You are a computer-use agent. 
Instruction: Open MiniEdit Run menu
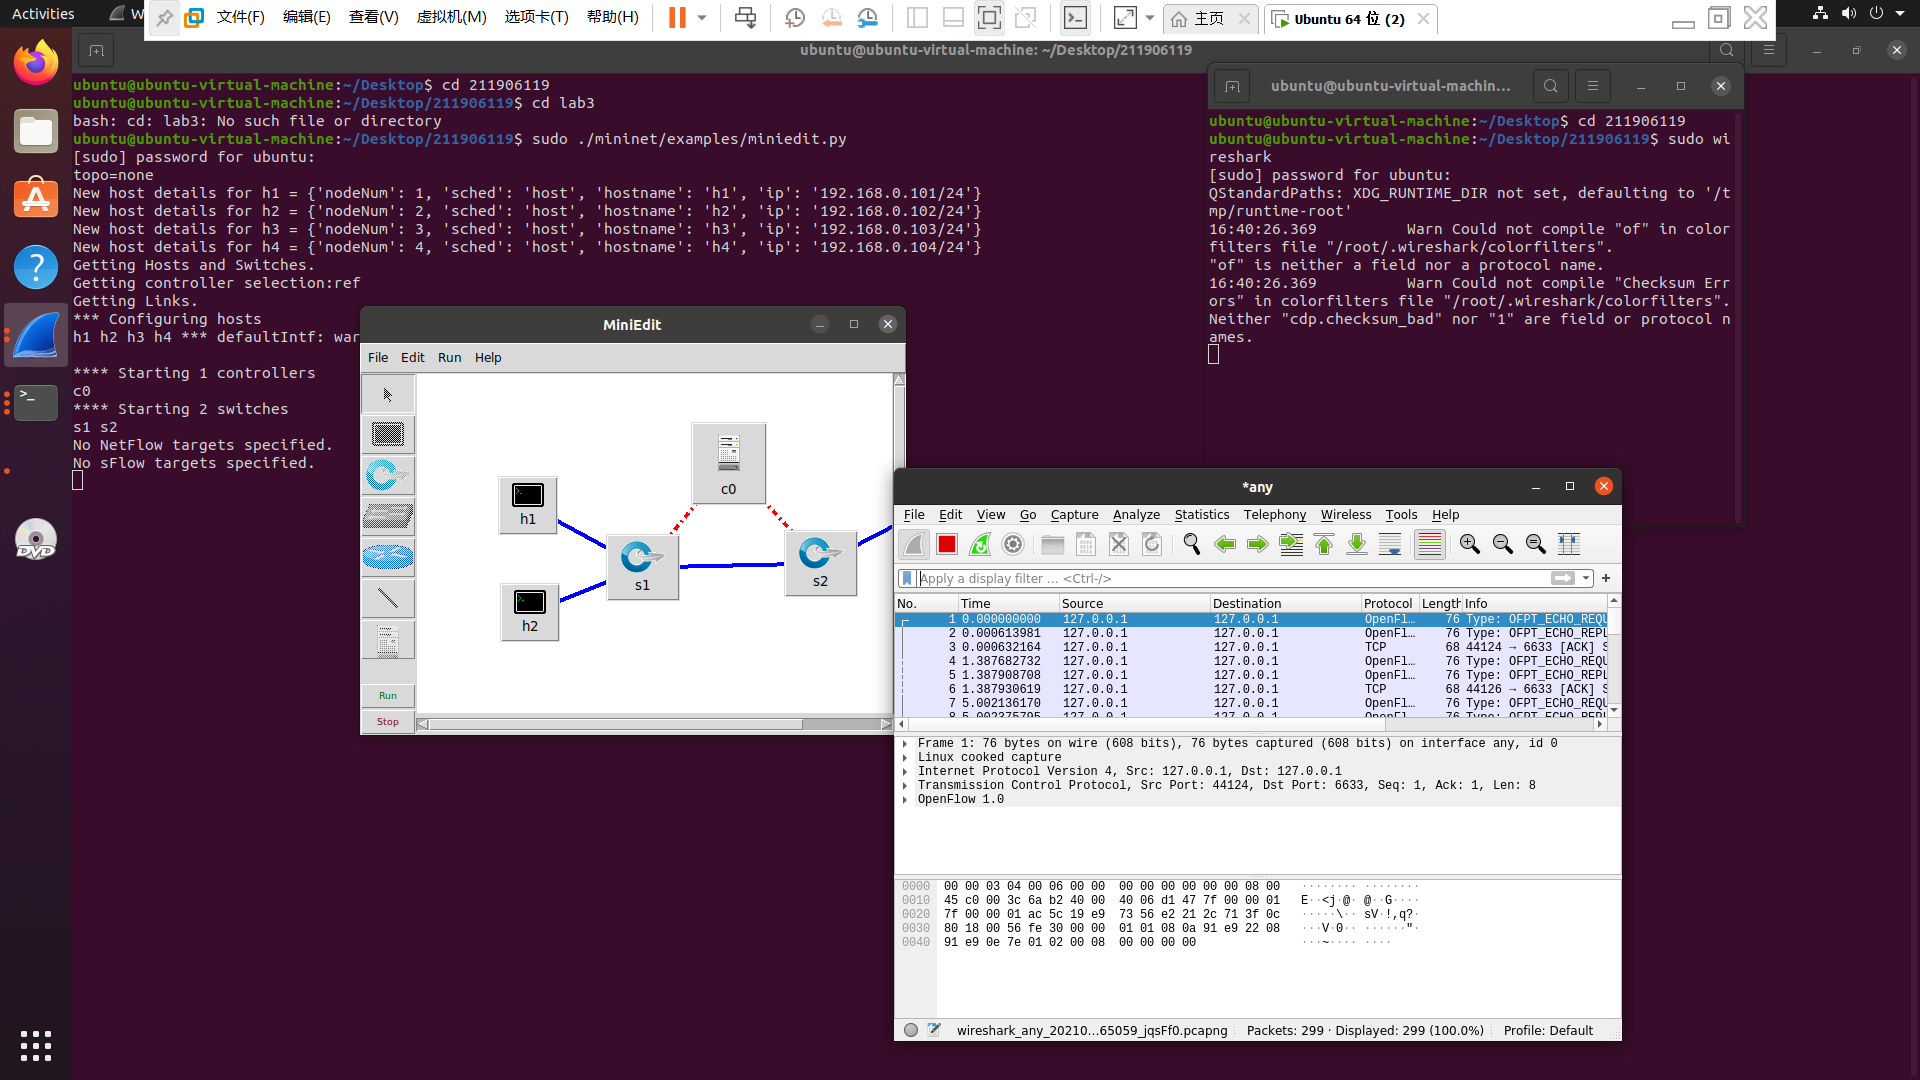pos(449,357)
